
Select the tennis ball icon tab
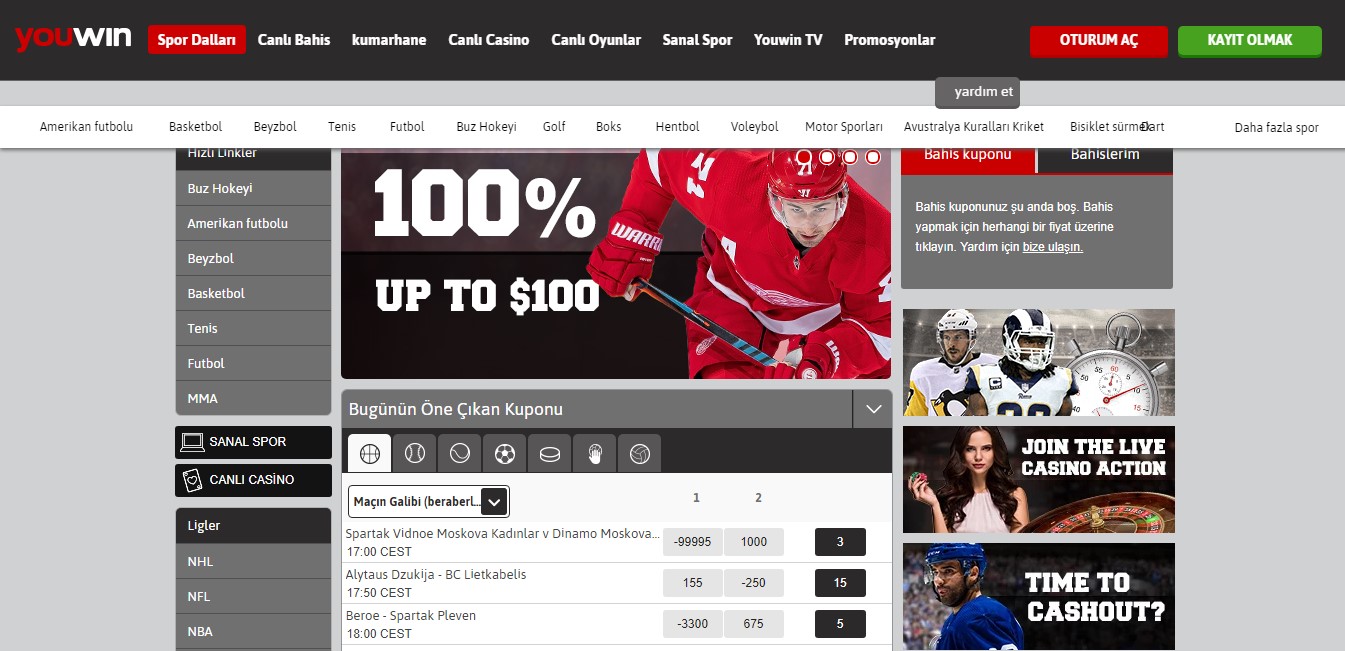pos(460,454)
